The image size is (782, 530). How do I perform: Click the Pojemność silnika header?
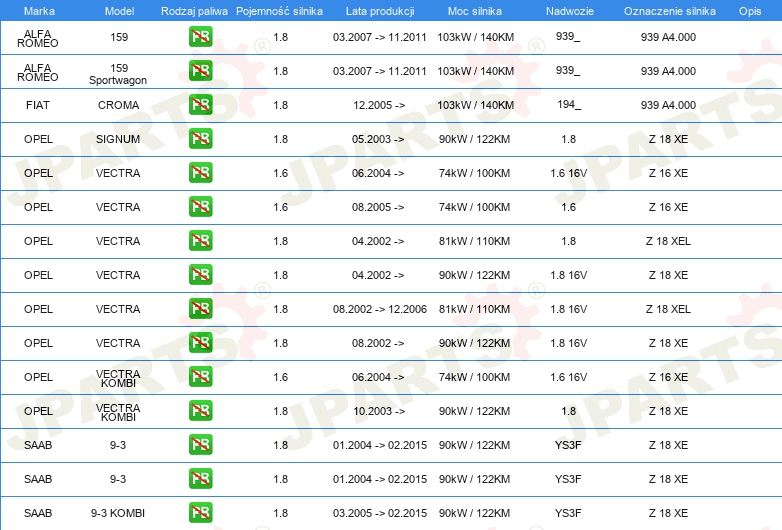point(280,10)
